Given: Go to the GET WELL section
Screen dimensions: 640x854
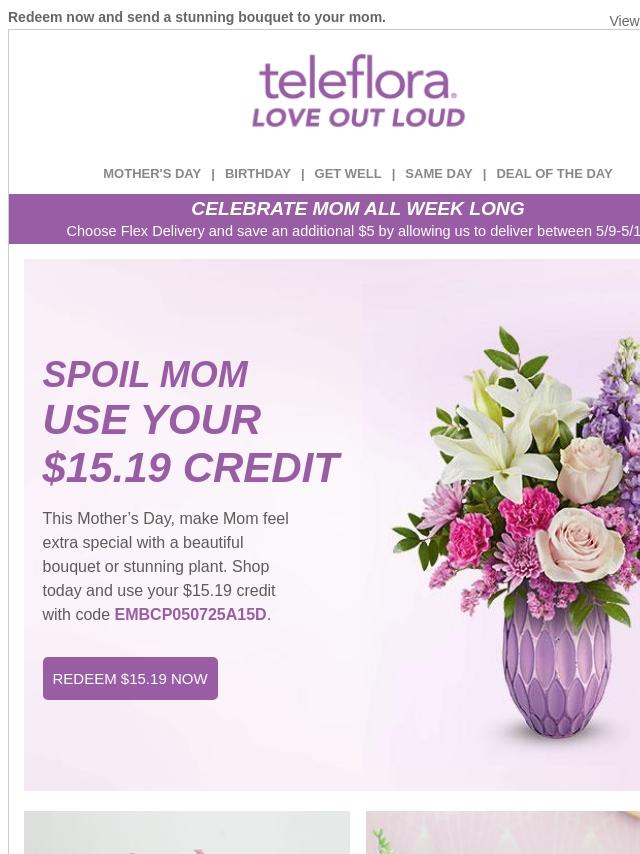Looking at the screenshot, I should click(348, 174).
